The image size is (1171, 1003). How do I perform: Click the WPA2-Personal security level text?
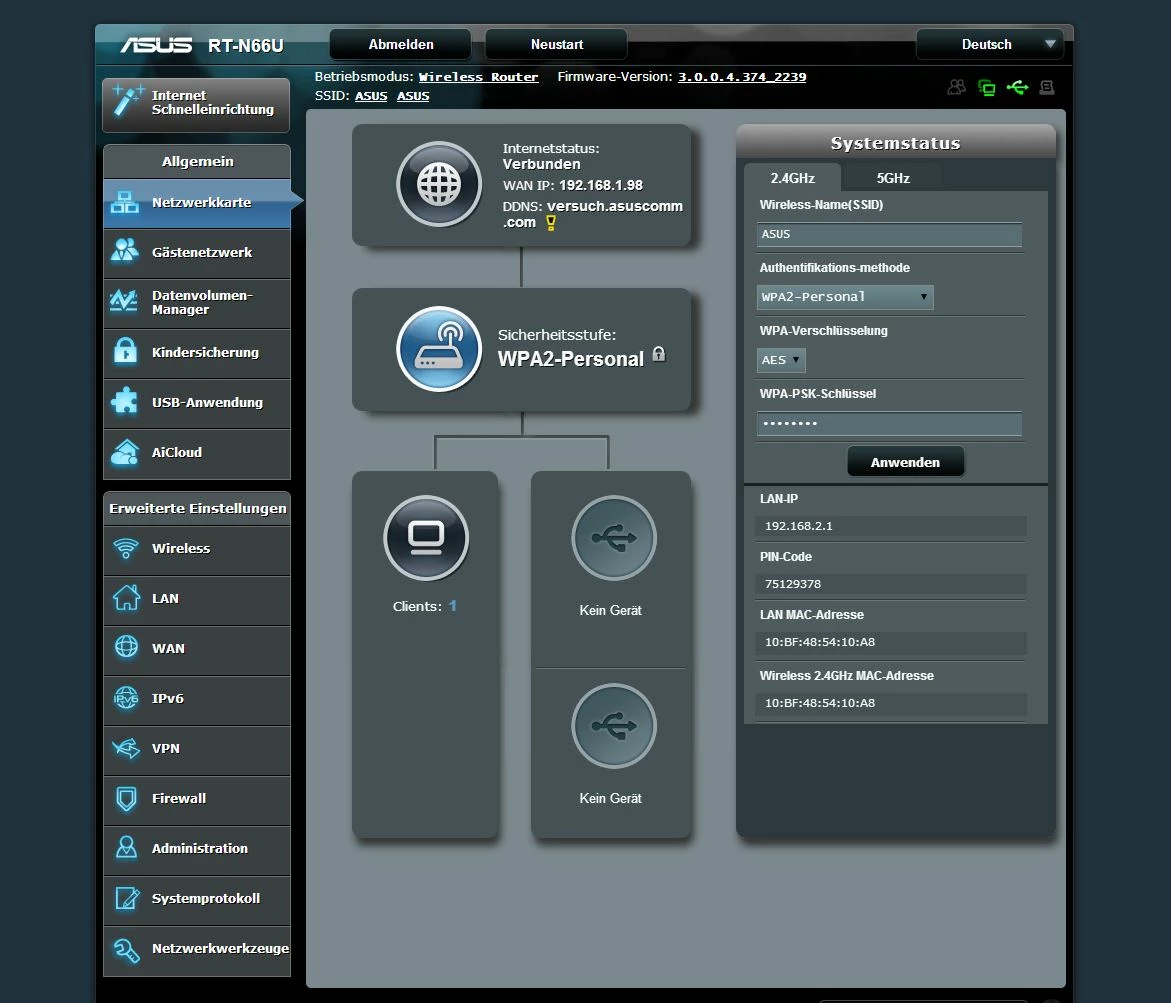(x=571, y=359)
